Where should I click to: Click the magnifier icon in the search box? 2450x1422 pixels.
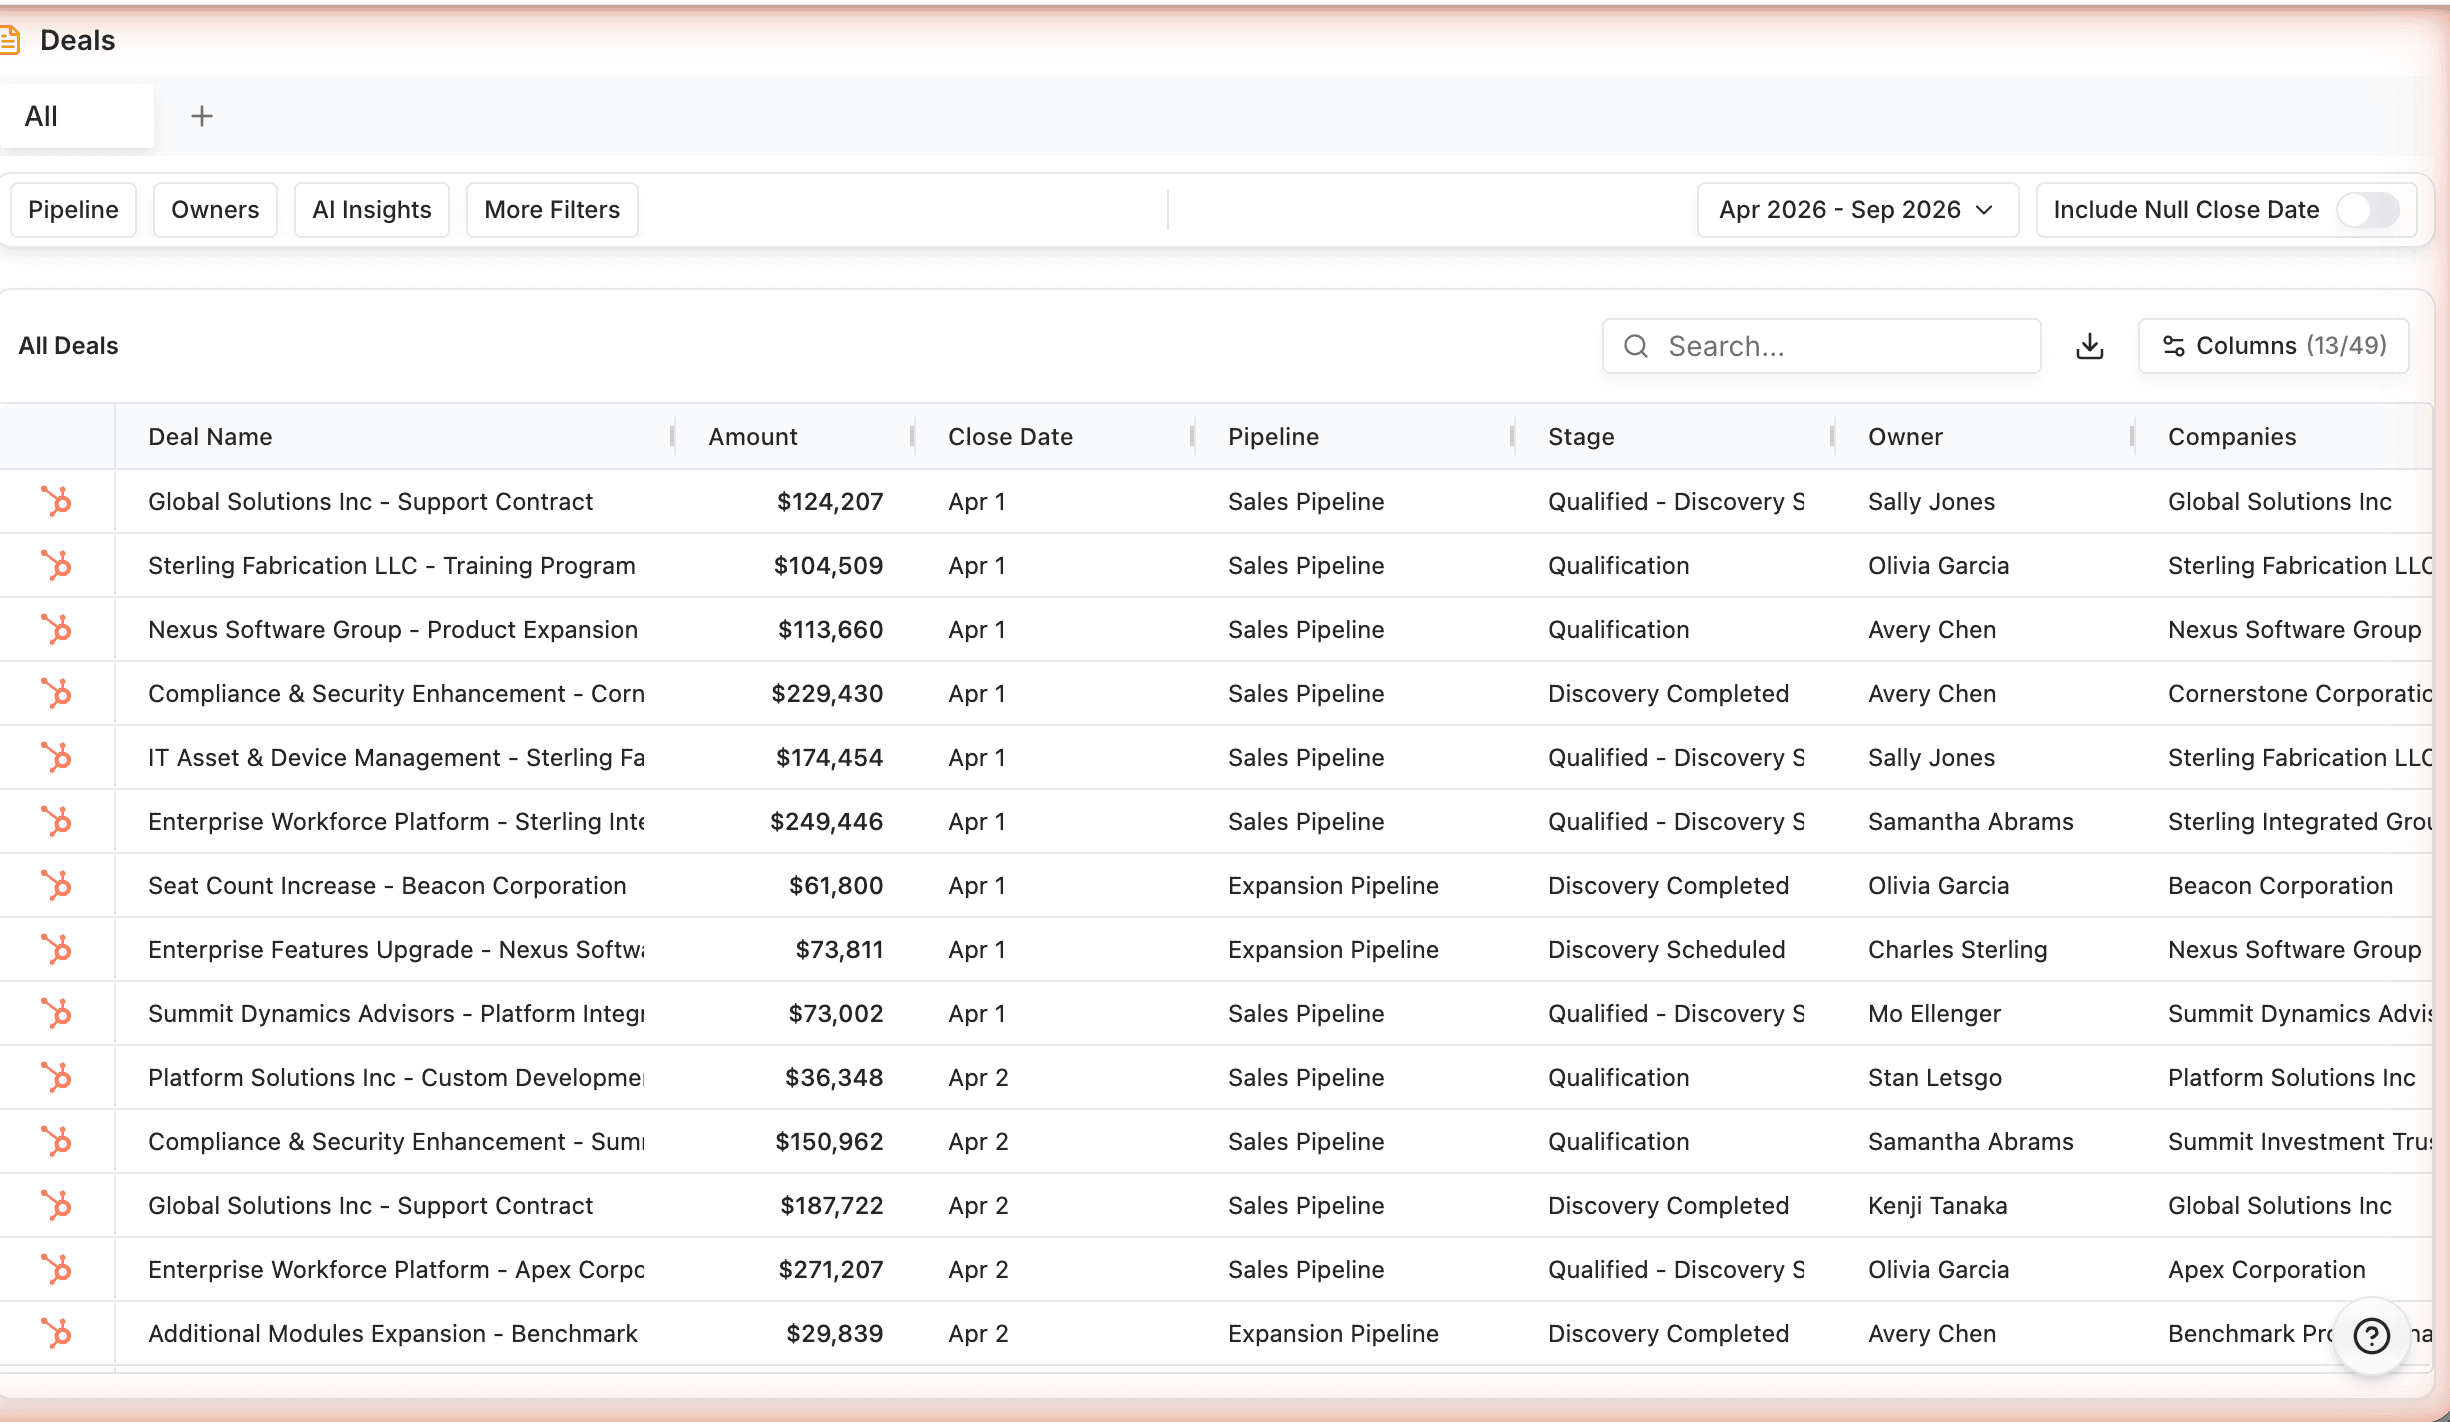(1636, 346)
